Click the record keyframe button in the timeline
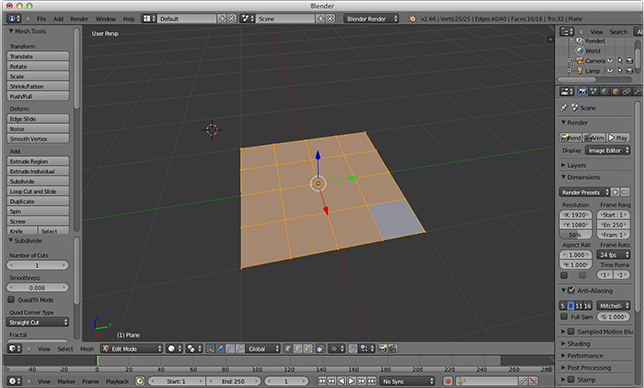Screen dimensions: 644x388 (448, 381)
